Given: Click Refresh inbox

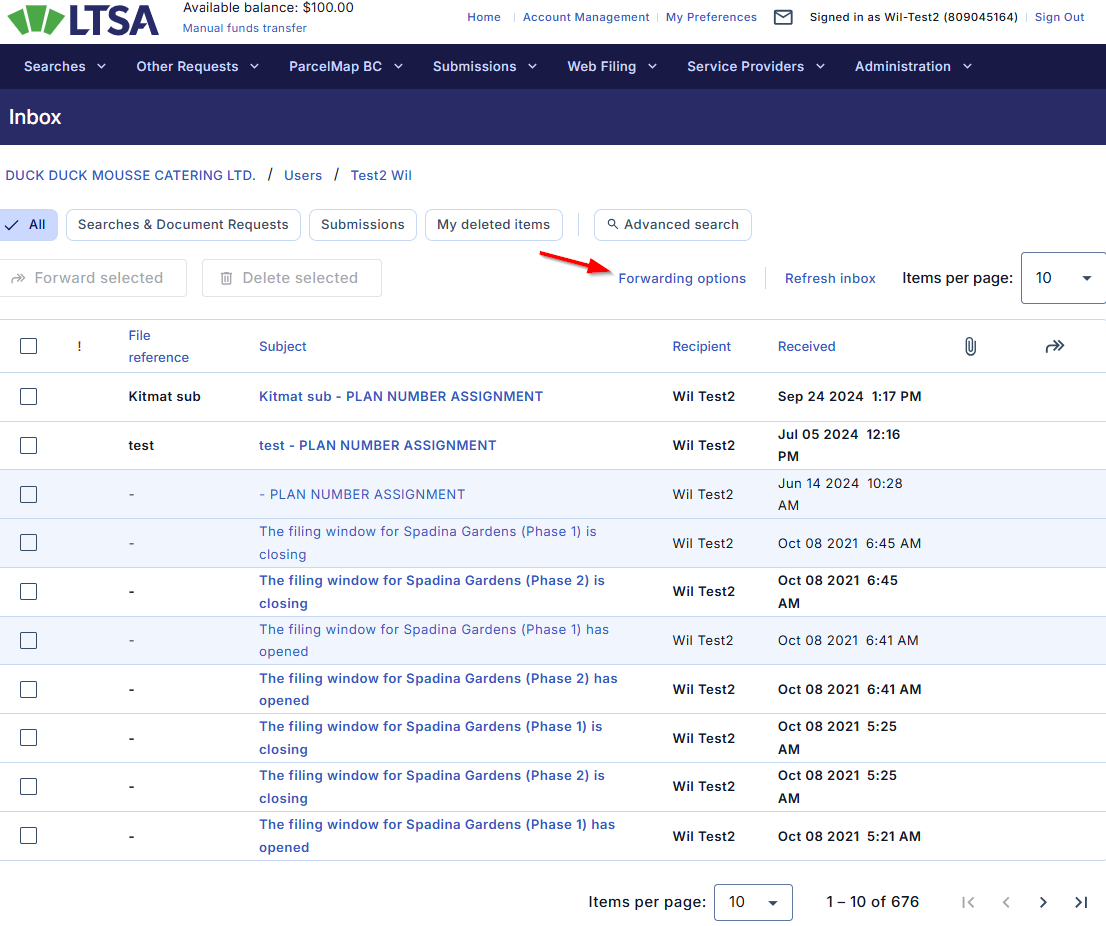Looking at the screenshot, I should pos(830,279).
